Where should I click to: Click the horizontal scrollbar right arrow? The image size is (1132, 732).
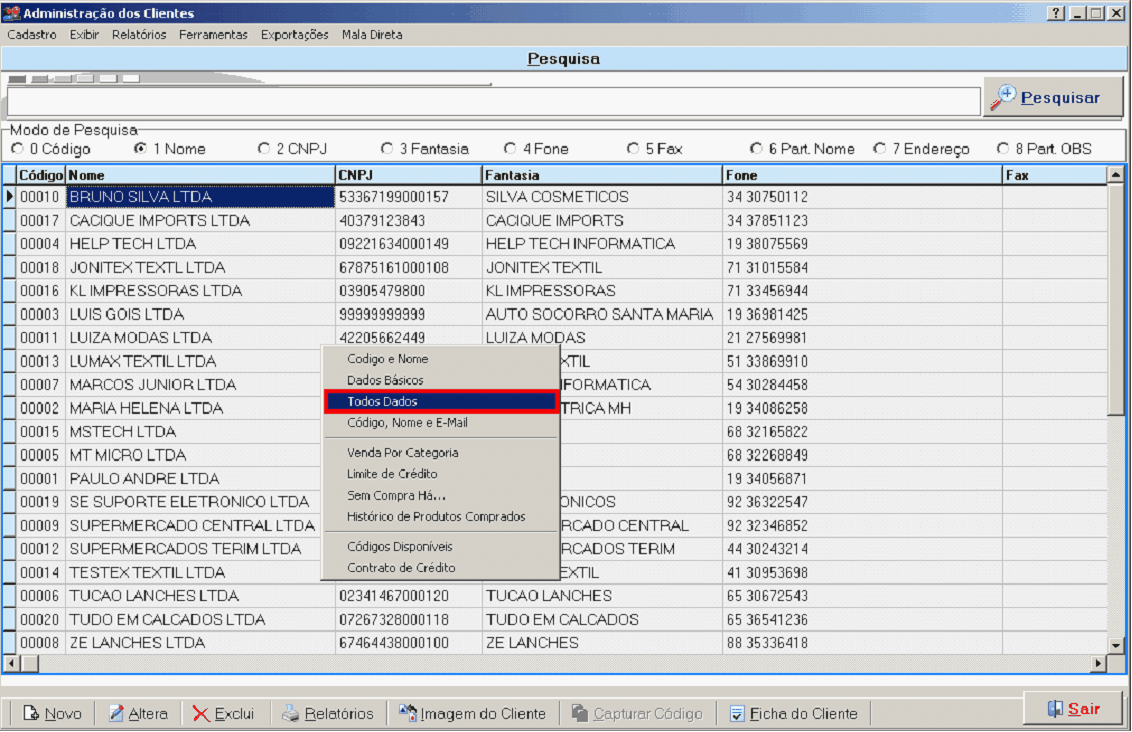pyautogui.click(x=1099, y=663)
